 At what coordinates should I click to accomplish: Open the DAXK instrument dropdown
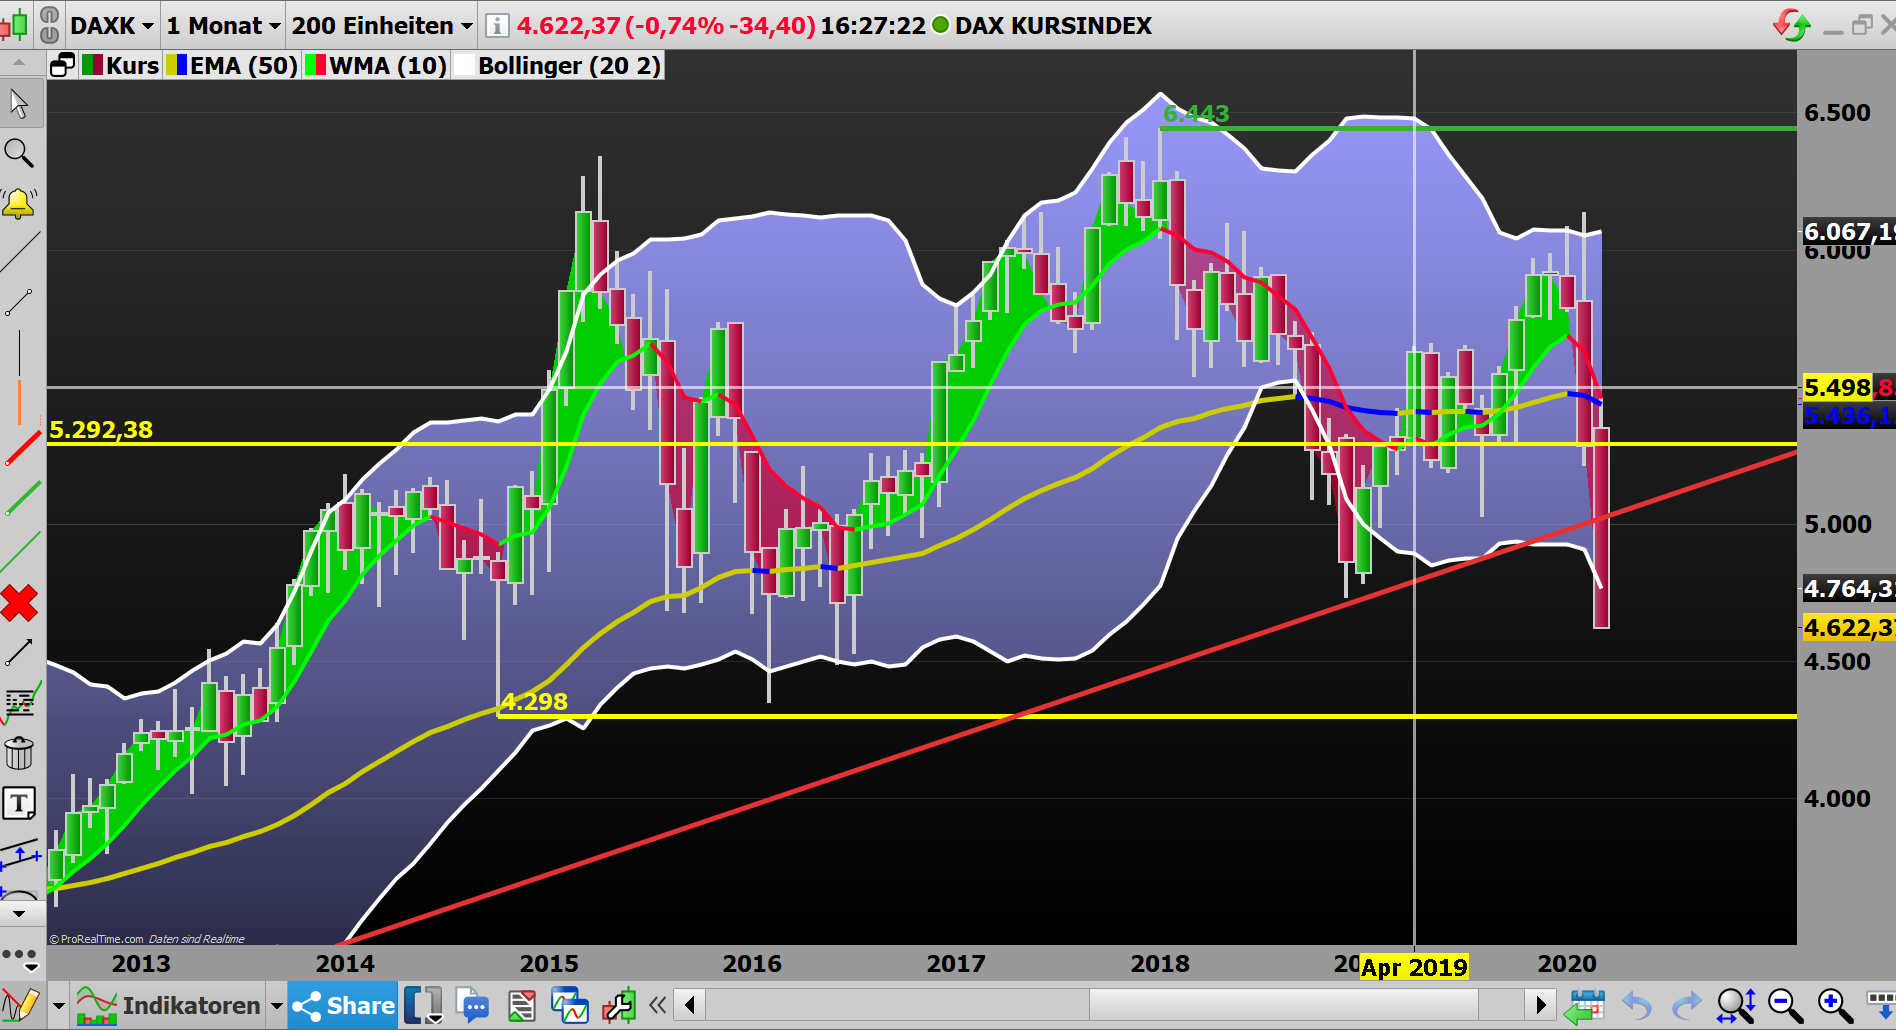[111, 26]
